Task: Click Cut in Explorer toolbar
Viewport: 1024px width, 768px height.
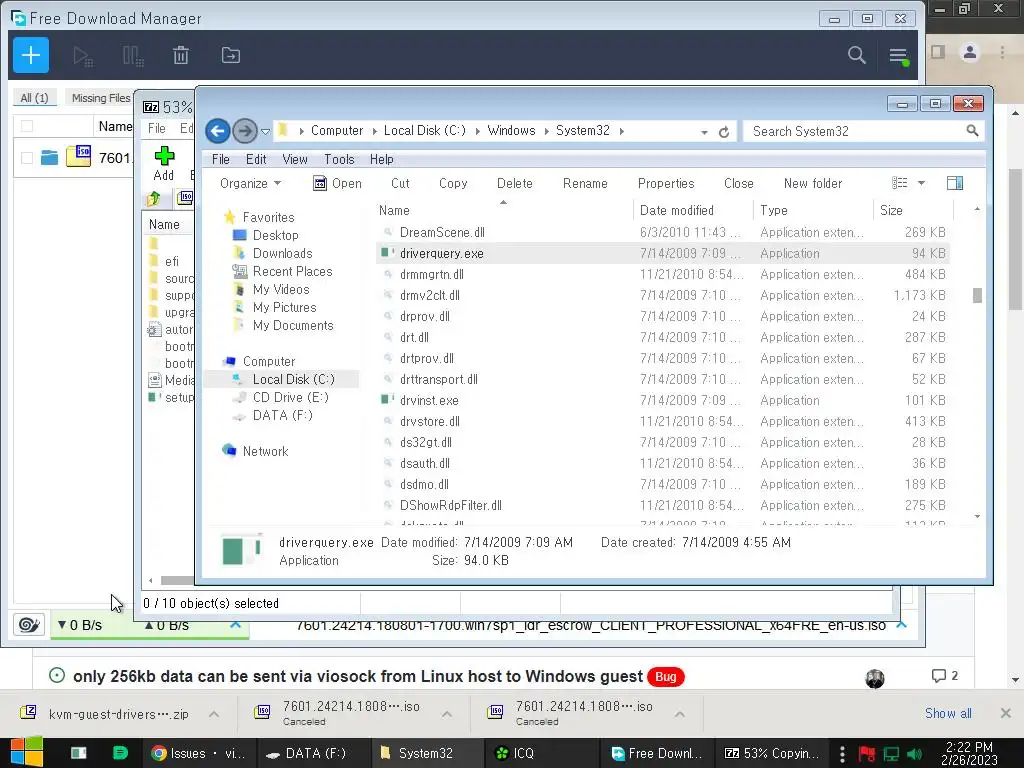Action: (x=400, y=184)
